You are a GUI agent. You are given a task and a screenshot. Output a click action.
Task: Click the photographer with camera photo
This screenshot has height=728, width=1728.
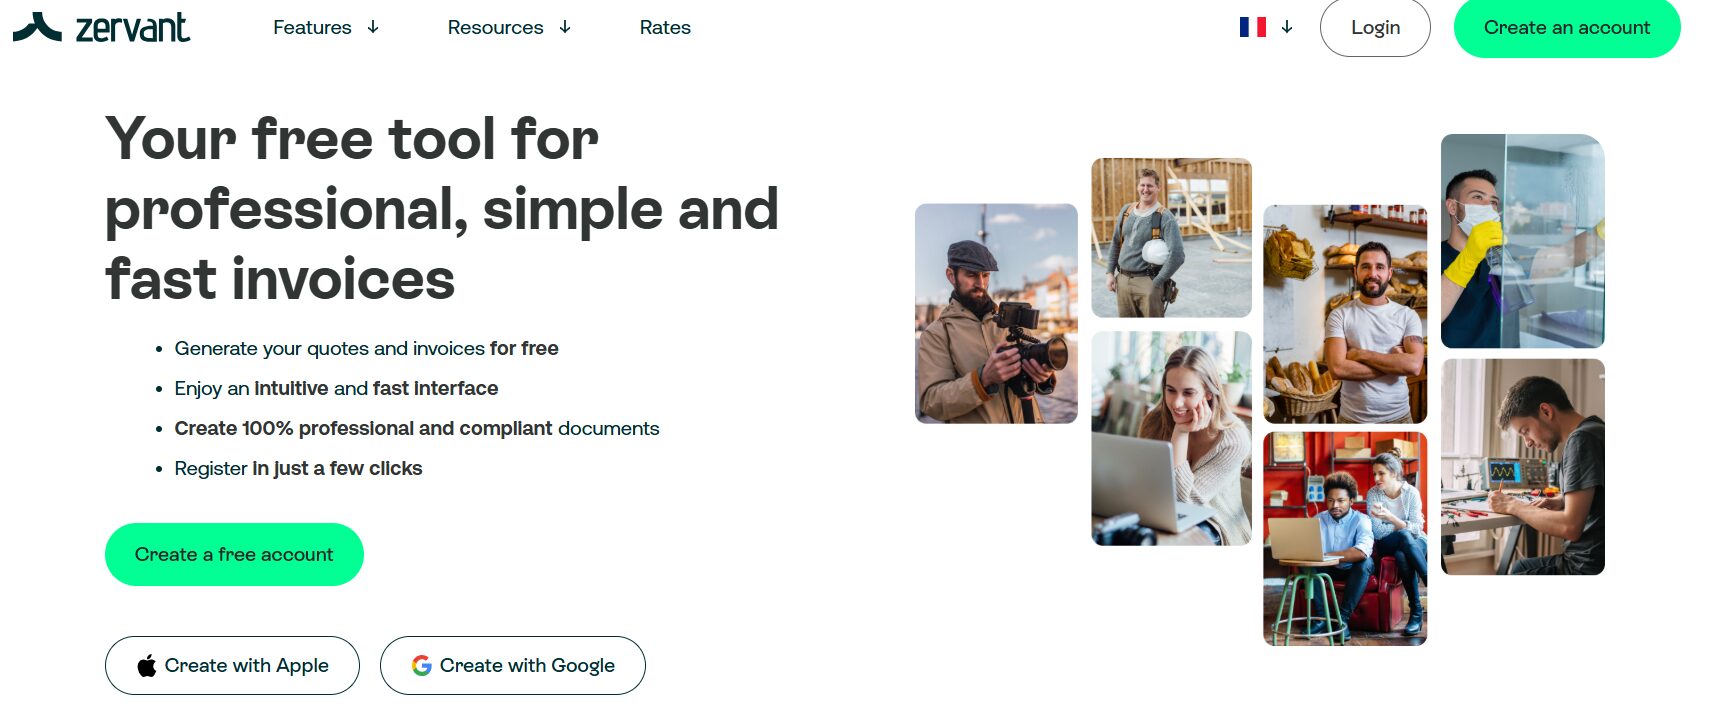[x=996, y=314]
